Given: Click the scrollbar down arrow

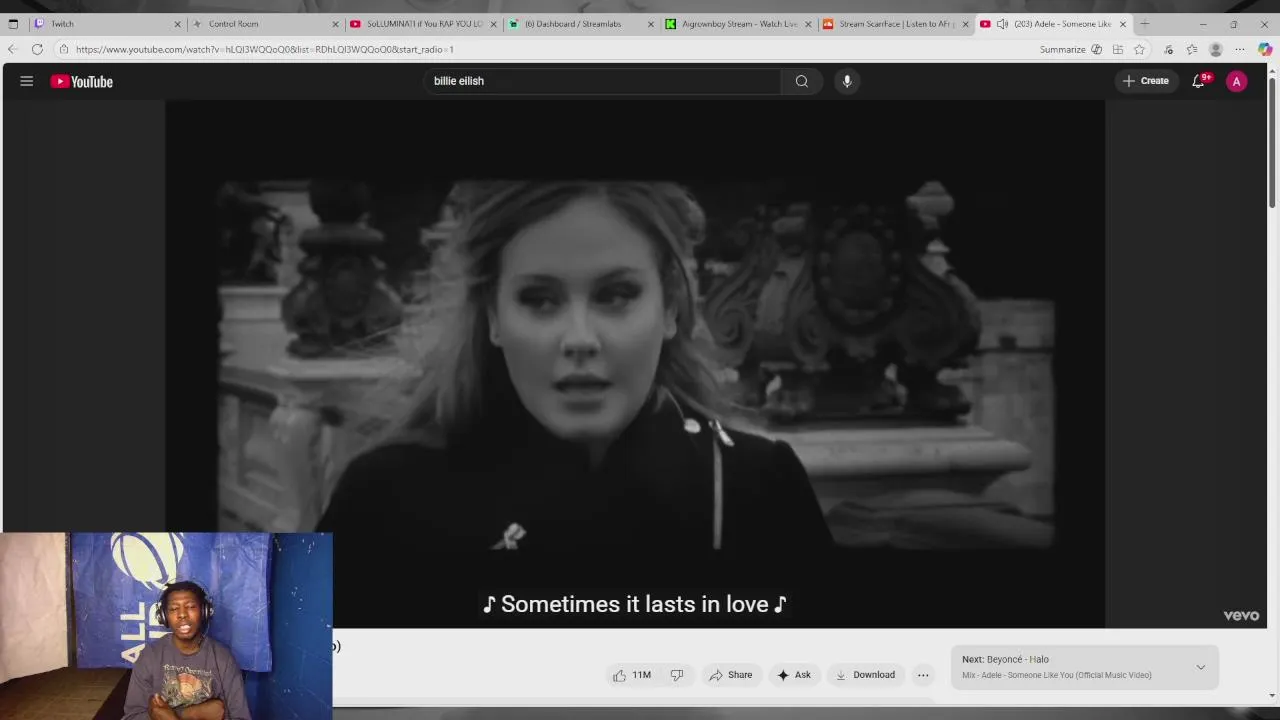Looking at the screenshot, I should click(x=1272, y=696).
